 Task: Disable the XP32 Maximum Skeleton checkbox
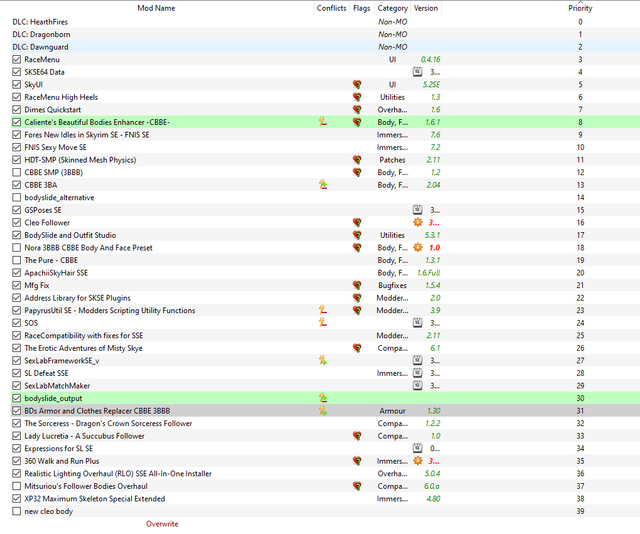16,498
